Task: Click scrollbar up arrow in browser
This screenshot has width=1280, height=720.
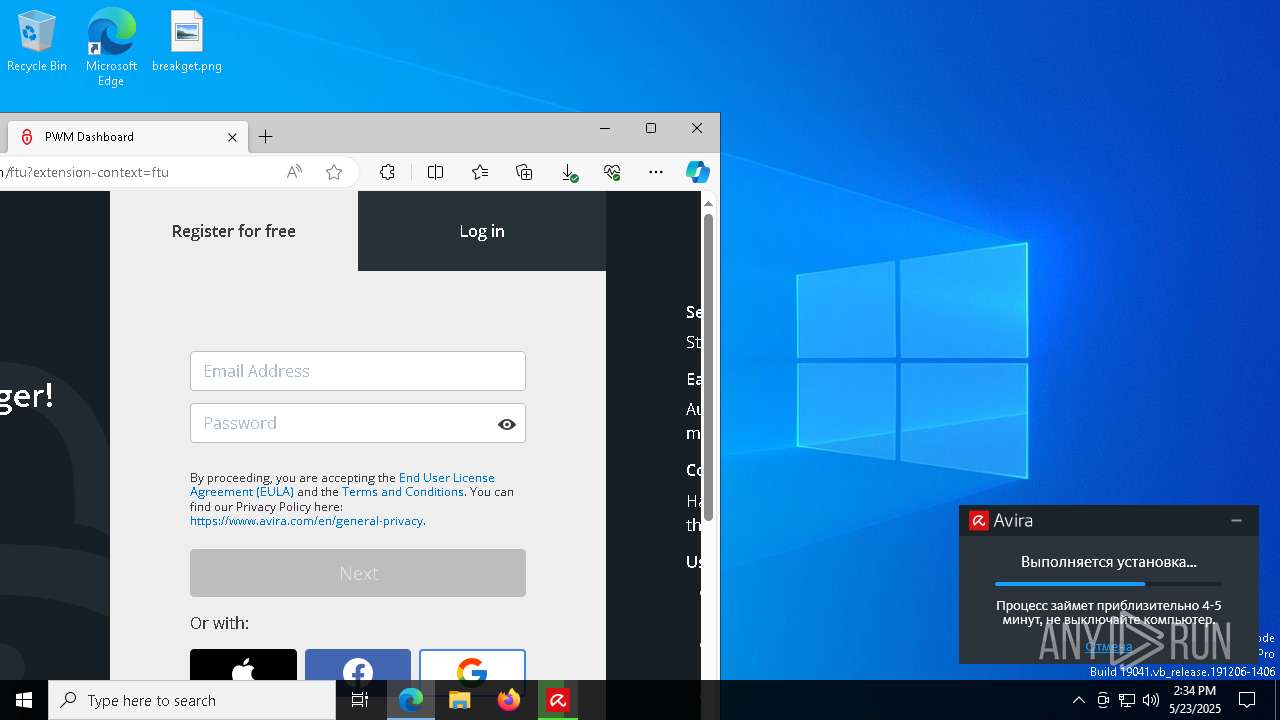Action: pyautogui.click(x=708, y=203)
